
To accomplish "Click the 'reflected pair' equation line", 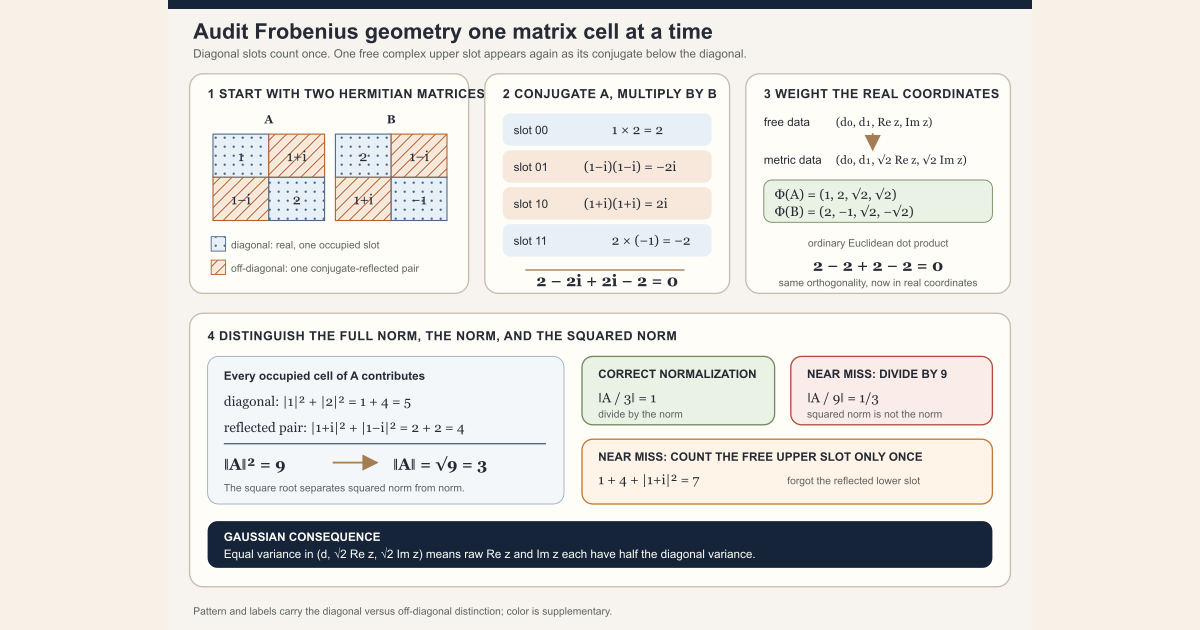I will point(344,428).
